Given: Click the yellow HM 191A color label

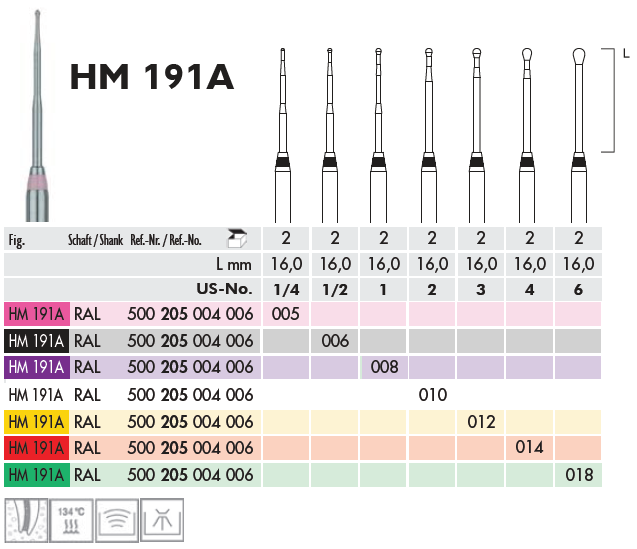Looking at the screenshot, I should point(36,421).
